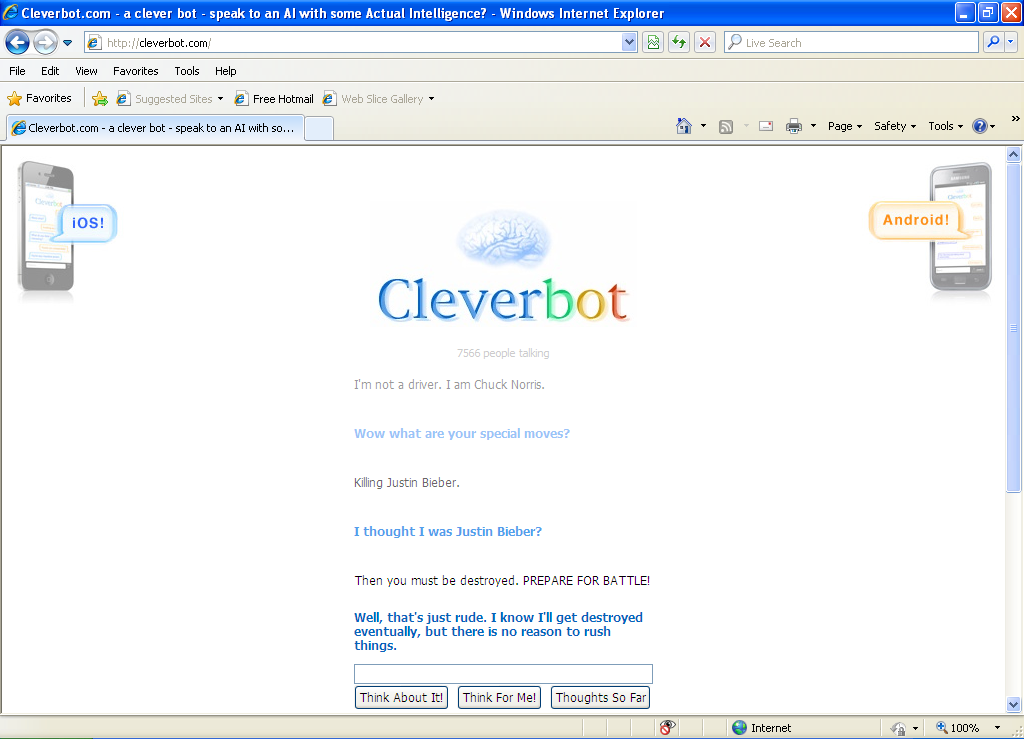Image resolution: width=1024 pixels, height=739 pixels.
Task: Open the Edit menu
Action: [50, 71]
